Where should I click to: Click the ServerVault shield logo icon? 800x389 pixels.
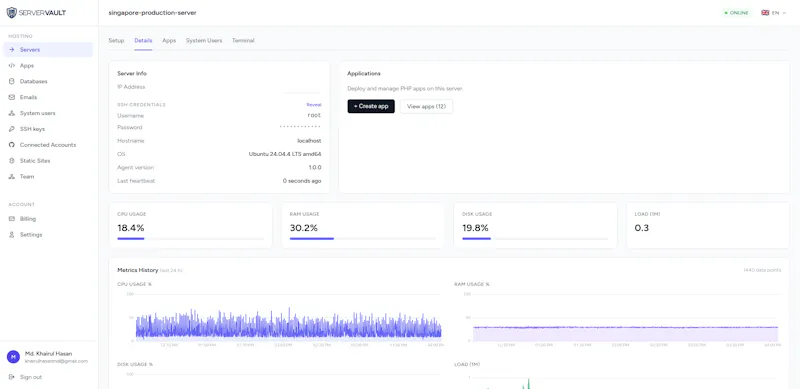tap(12, 13)
